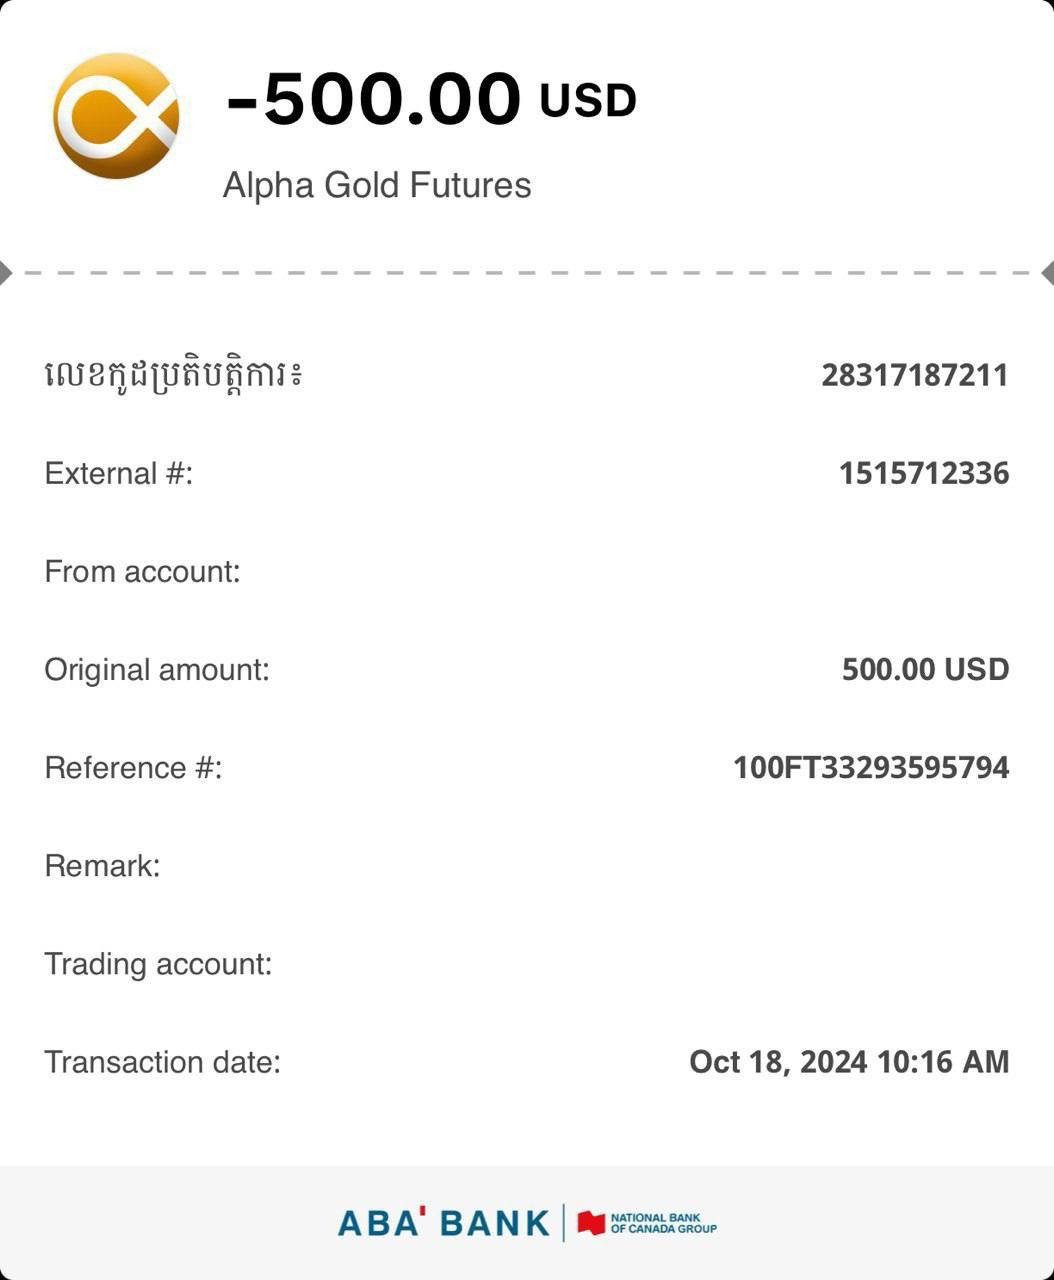Image resolution: width=1054 pixels, height=1280 pixels.
Task: Click the orange Alpha Gold Futures logo
Action: 116,116
